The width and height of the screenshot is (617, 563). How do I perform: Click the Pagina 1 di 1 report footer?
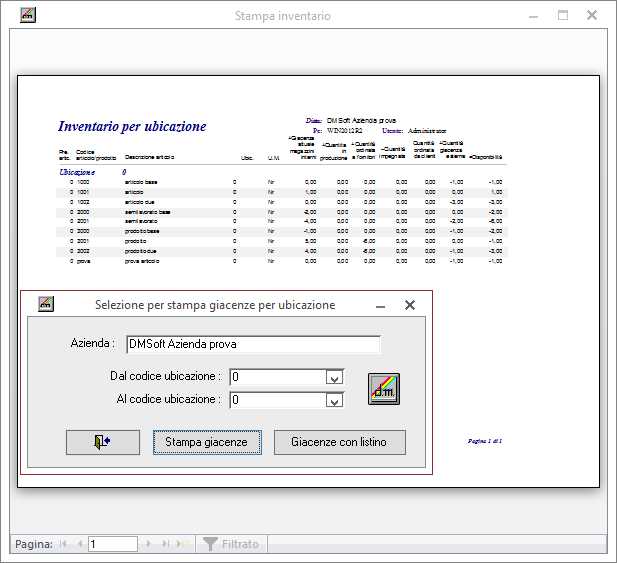point(485,441)
